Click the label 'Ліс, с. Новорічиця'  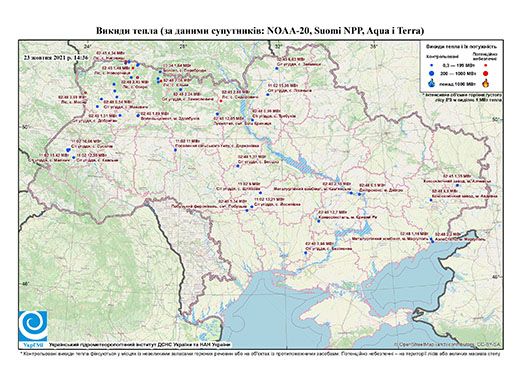(x=112, y=72)
